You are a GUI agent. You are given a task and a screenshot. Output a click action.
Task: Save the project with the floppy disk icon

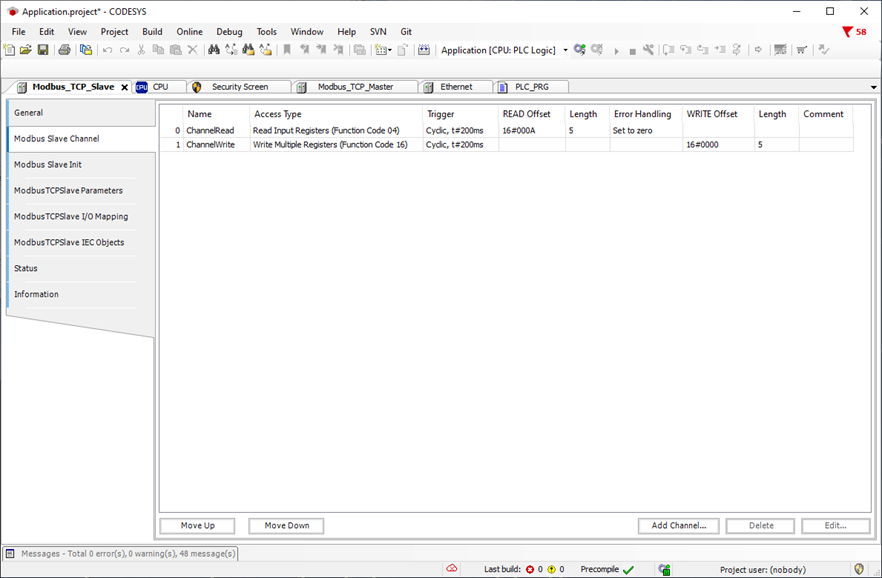tap(42, 50)
